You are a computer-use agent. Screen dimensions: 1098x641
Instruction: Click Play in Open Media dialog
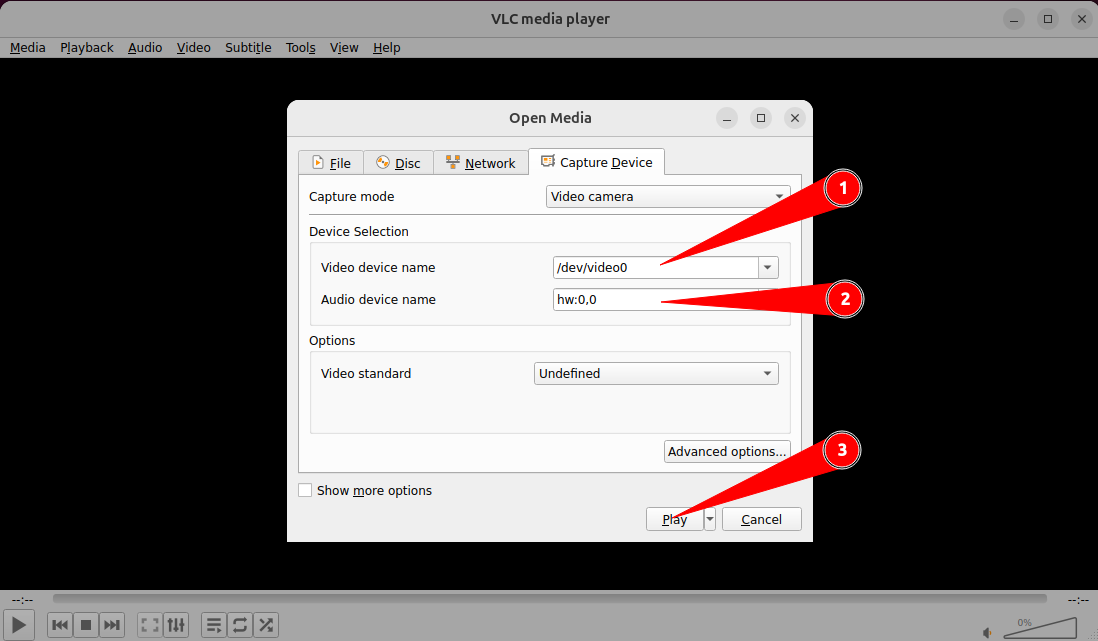click(674, 519)
